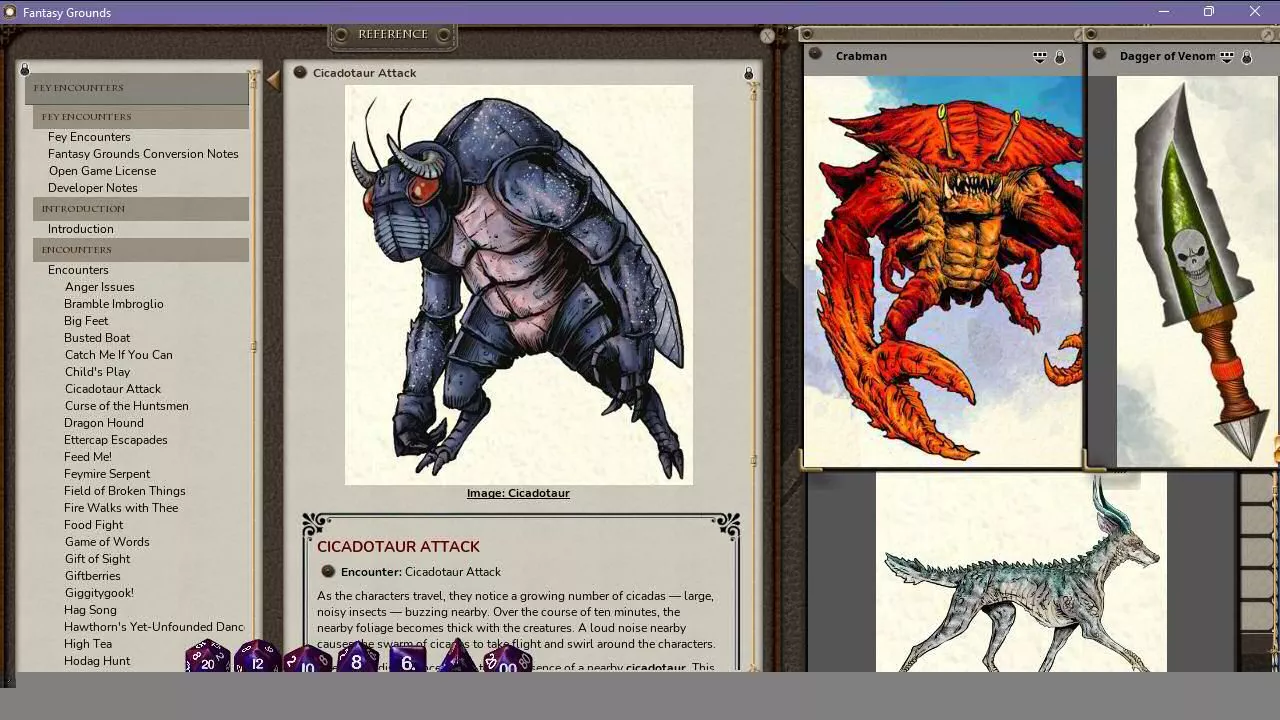
Task: Open the Big Feet encounter
Action: tap(86, 321)
